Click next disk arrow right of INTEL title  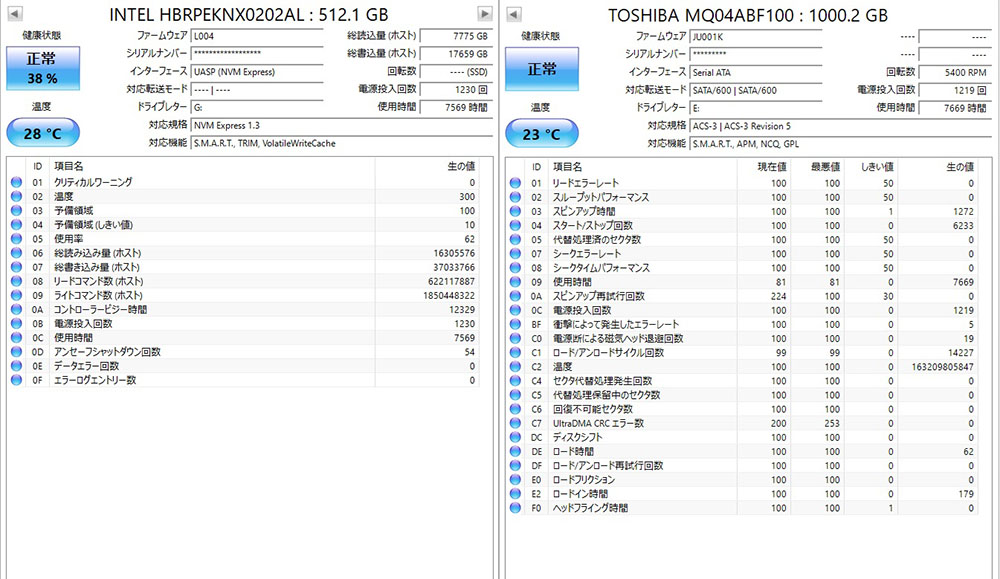click(485, 14)
